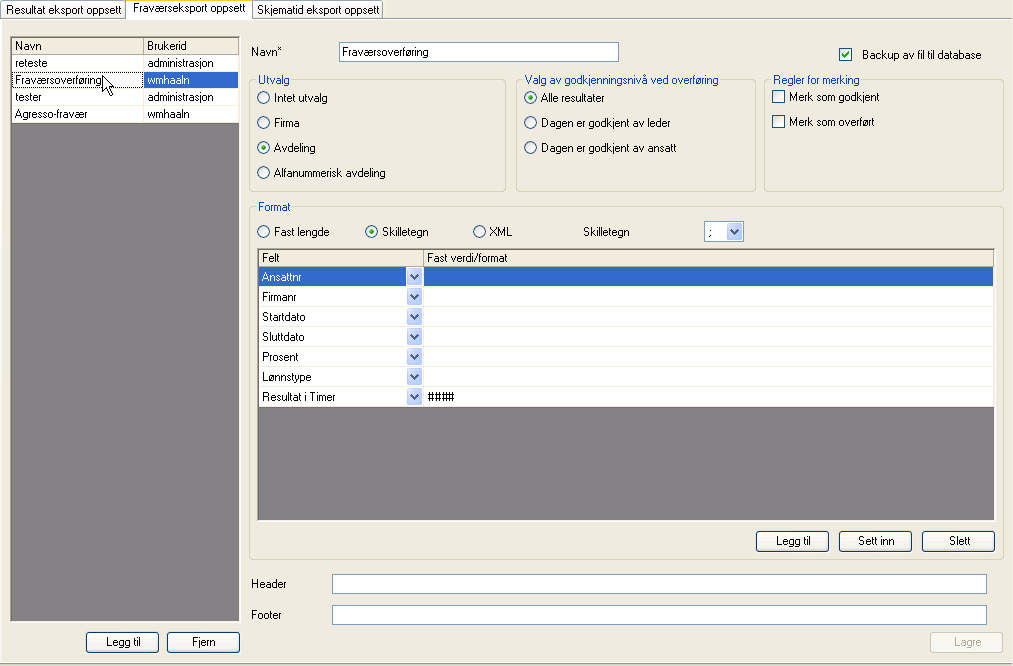The width and height of the screenshot is (1013, 666).
Task: Select Intet utvalg radio button
Action: coord(264,98)
